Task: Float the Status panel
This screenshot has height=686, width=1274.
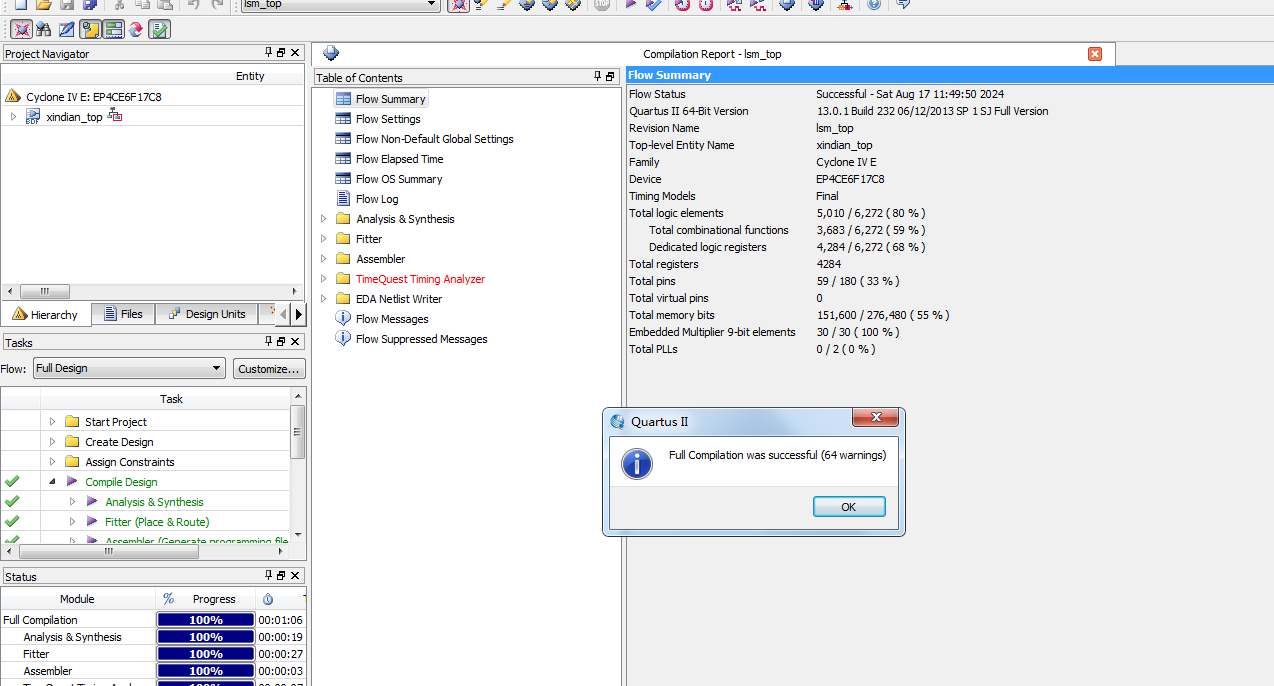Action: click(x=282, y=576)
